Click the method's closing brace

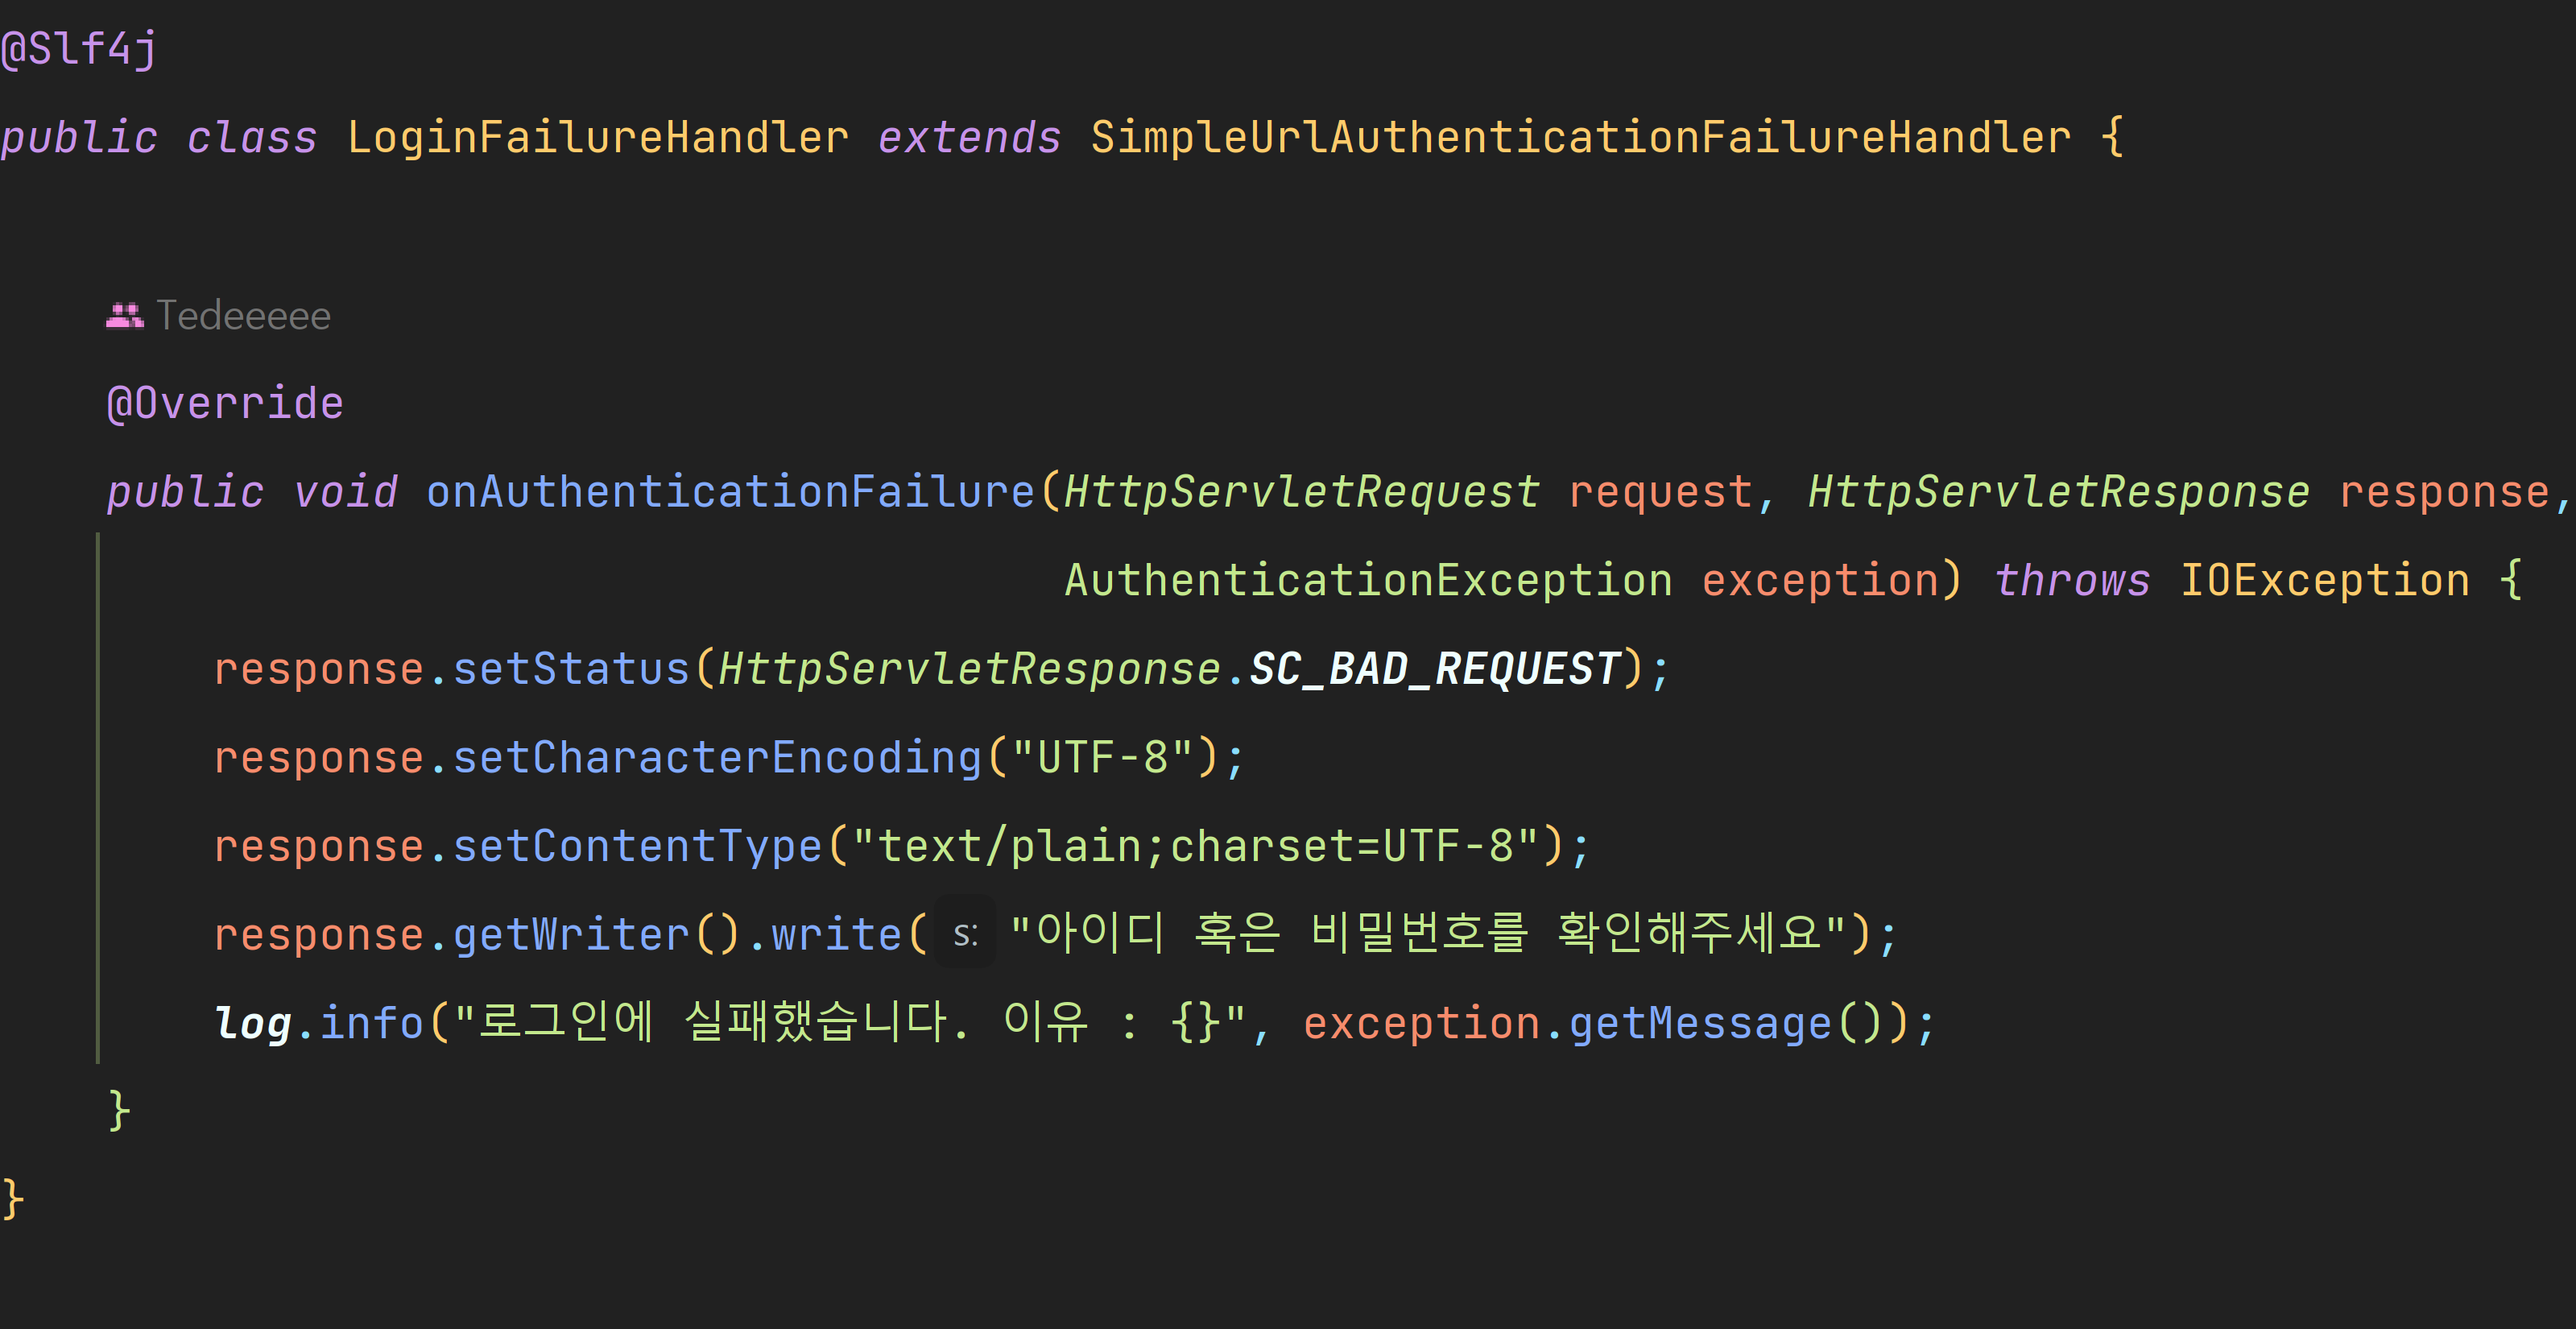coord(119,1111)
